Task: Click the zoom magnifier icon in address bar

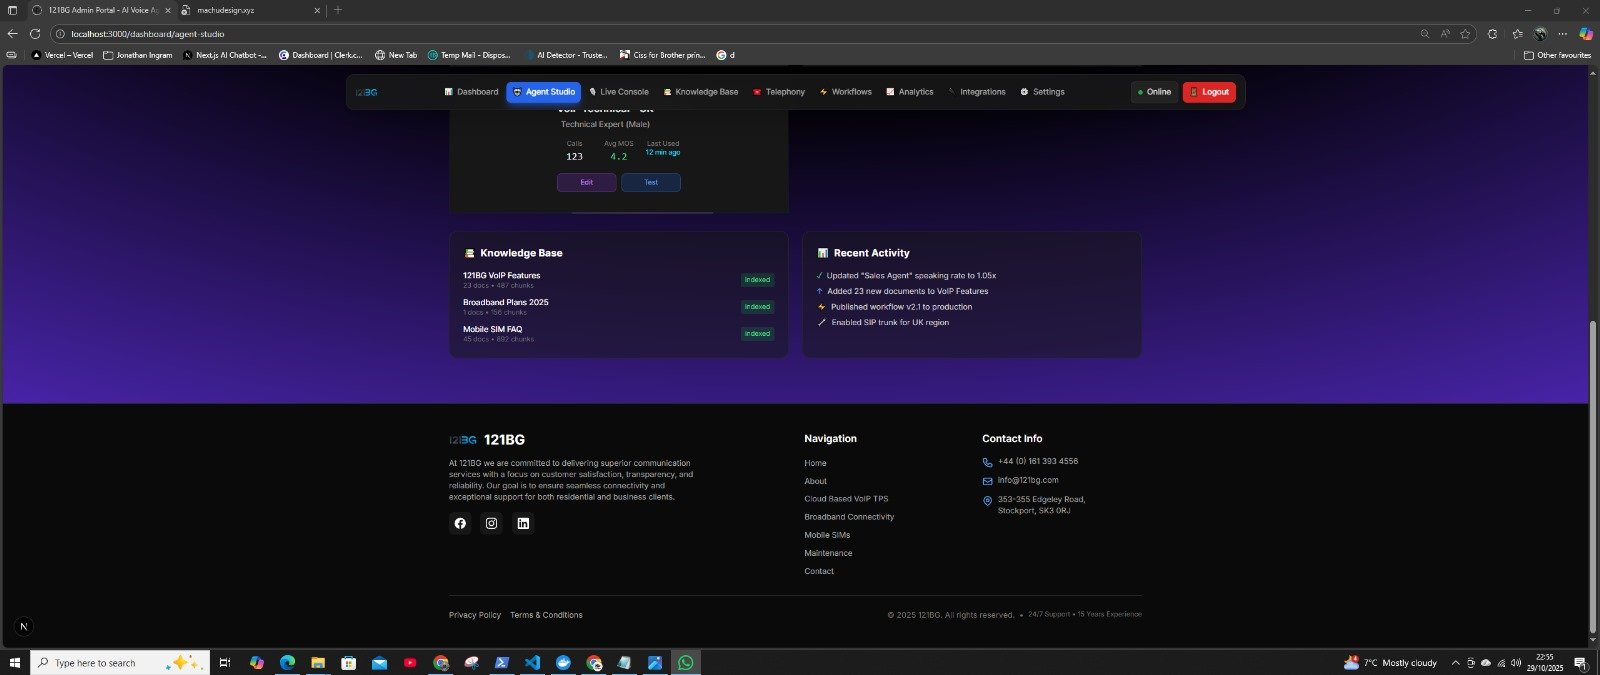Action: [1425, 34]
